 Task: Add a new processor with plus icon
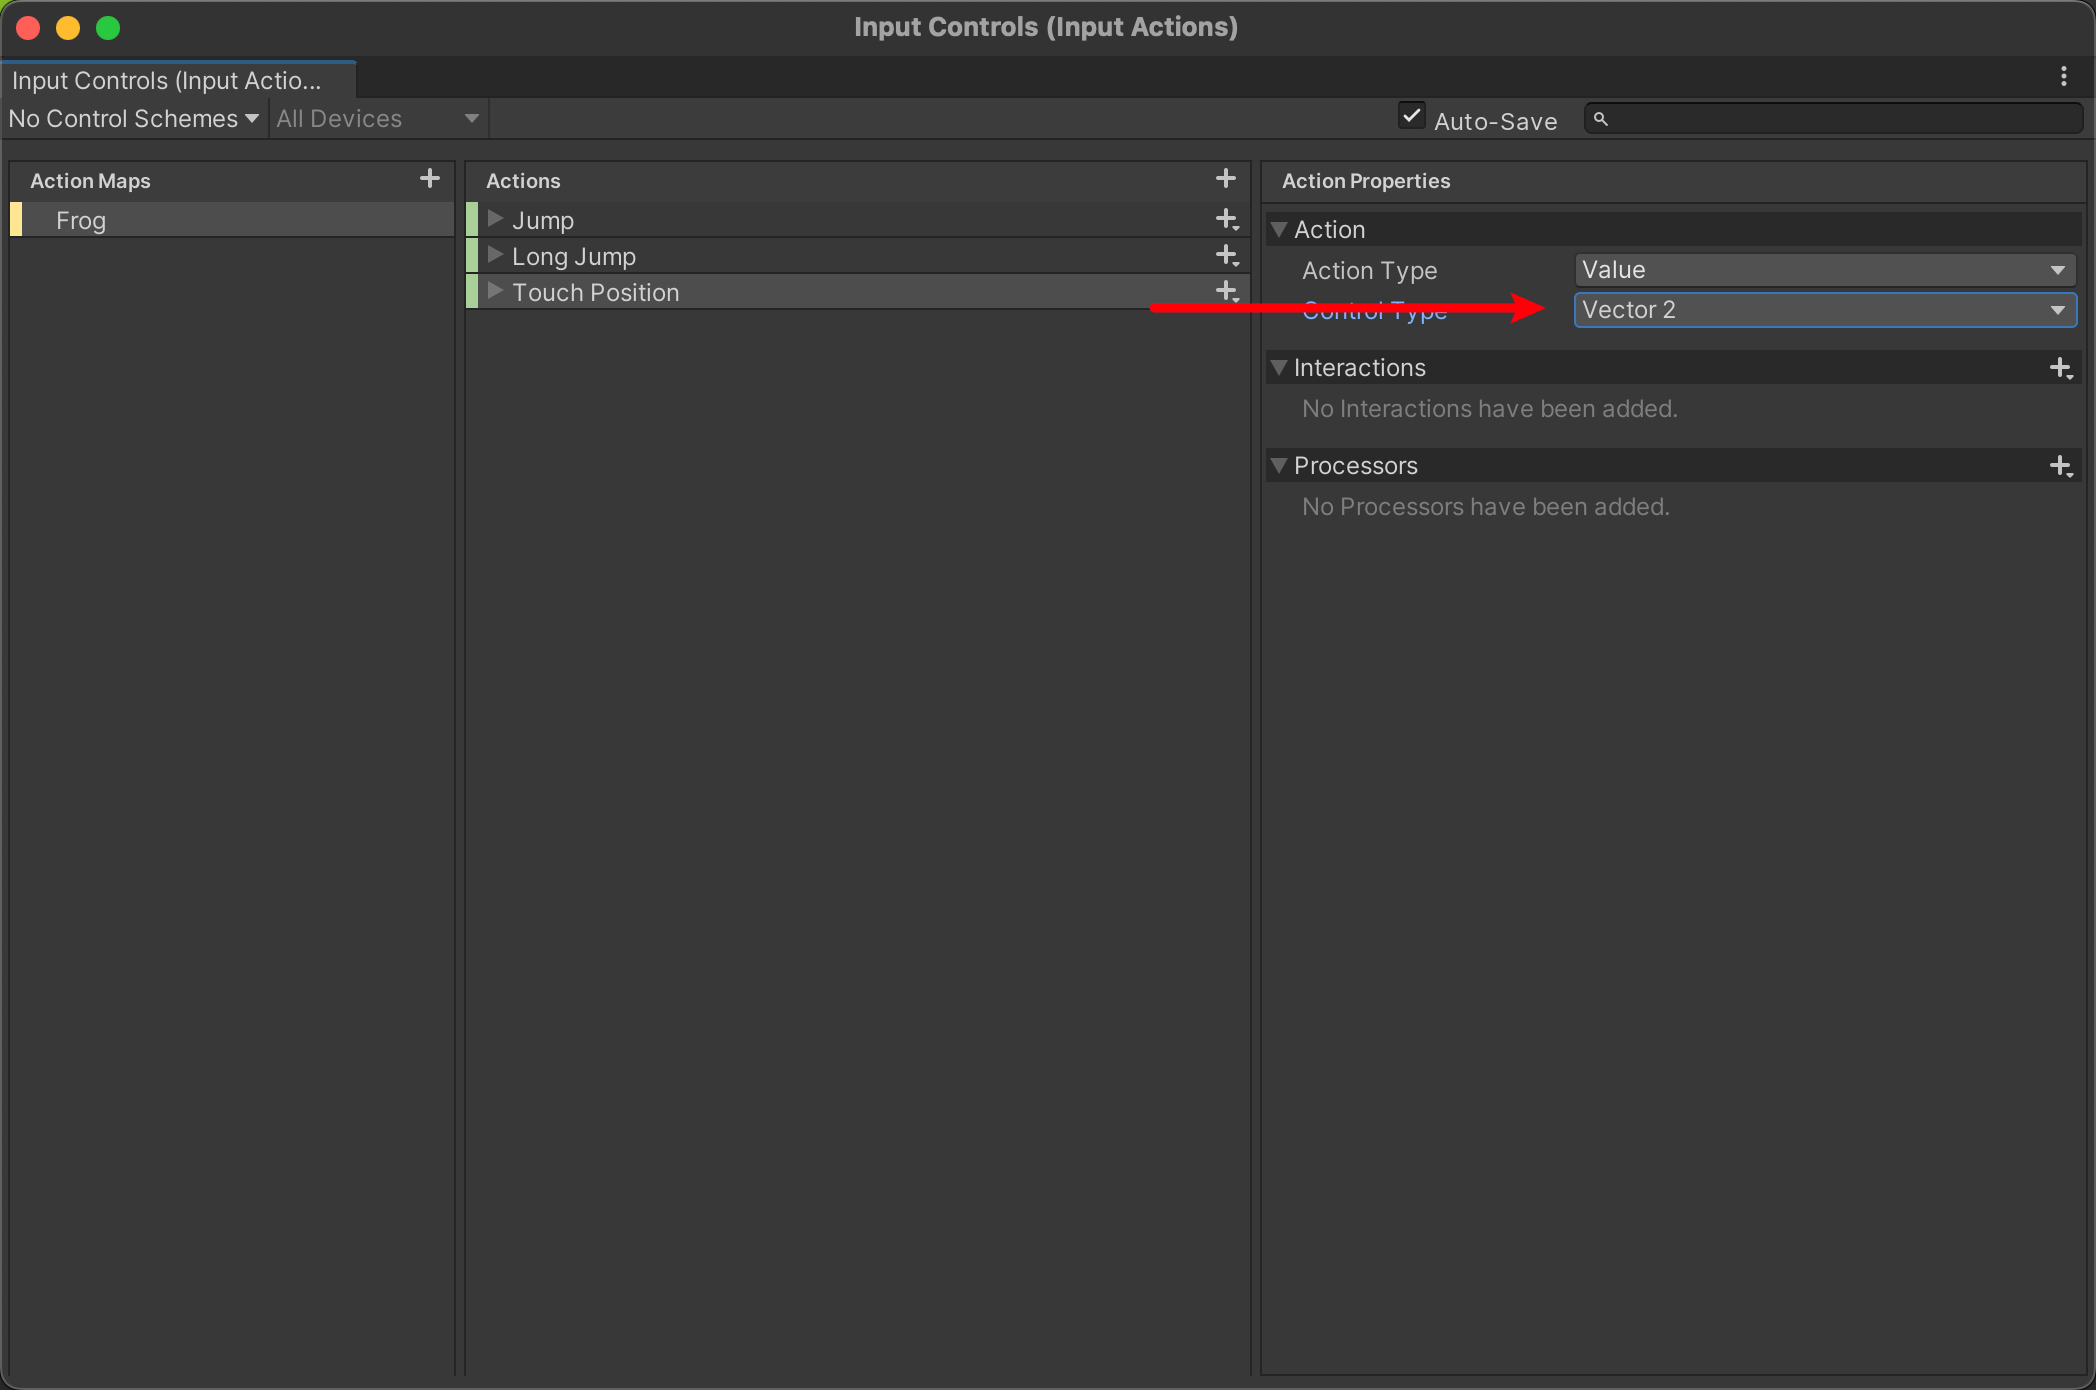pyautogui.click(x=2061, y=466)
